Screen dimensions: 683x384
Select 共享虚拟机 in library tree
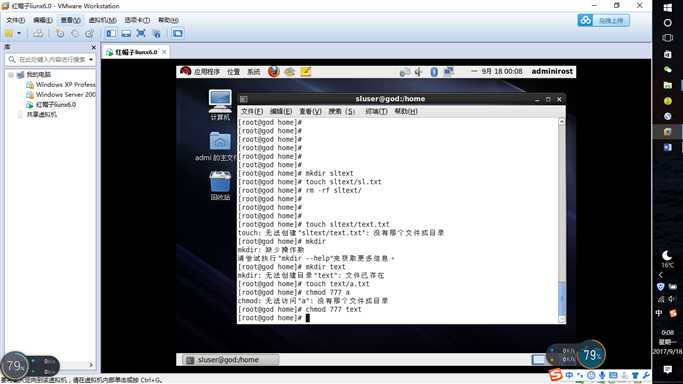tap(37, 115)
